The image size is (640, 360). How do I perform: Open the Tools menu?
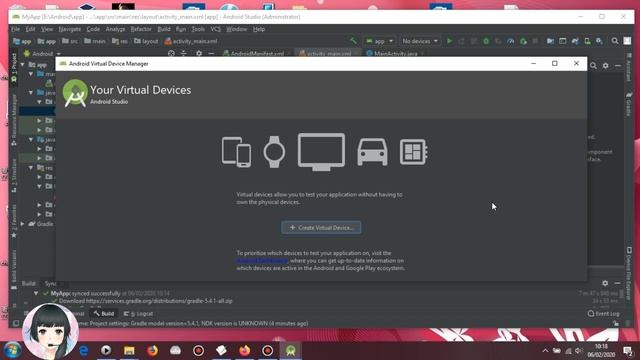198,29
